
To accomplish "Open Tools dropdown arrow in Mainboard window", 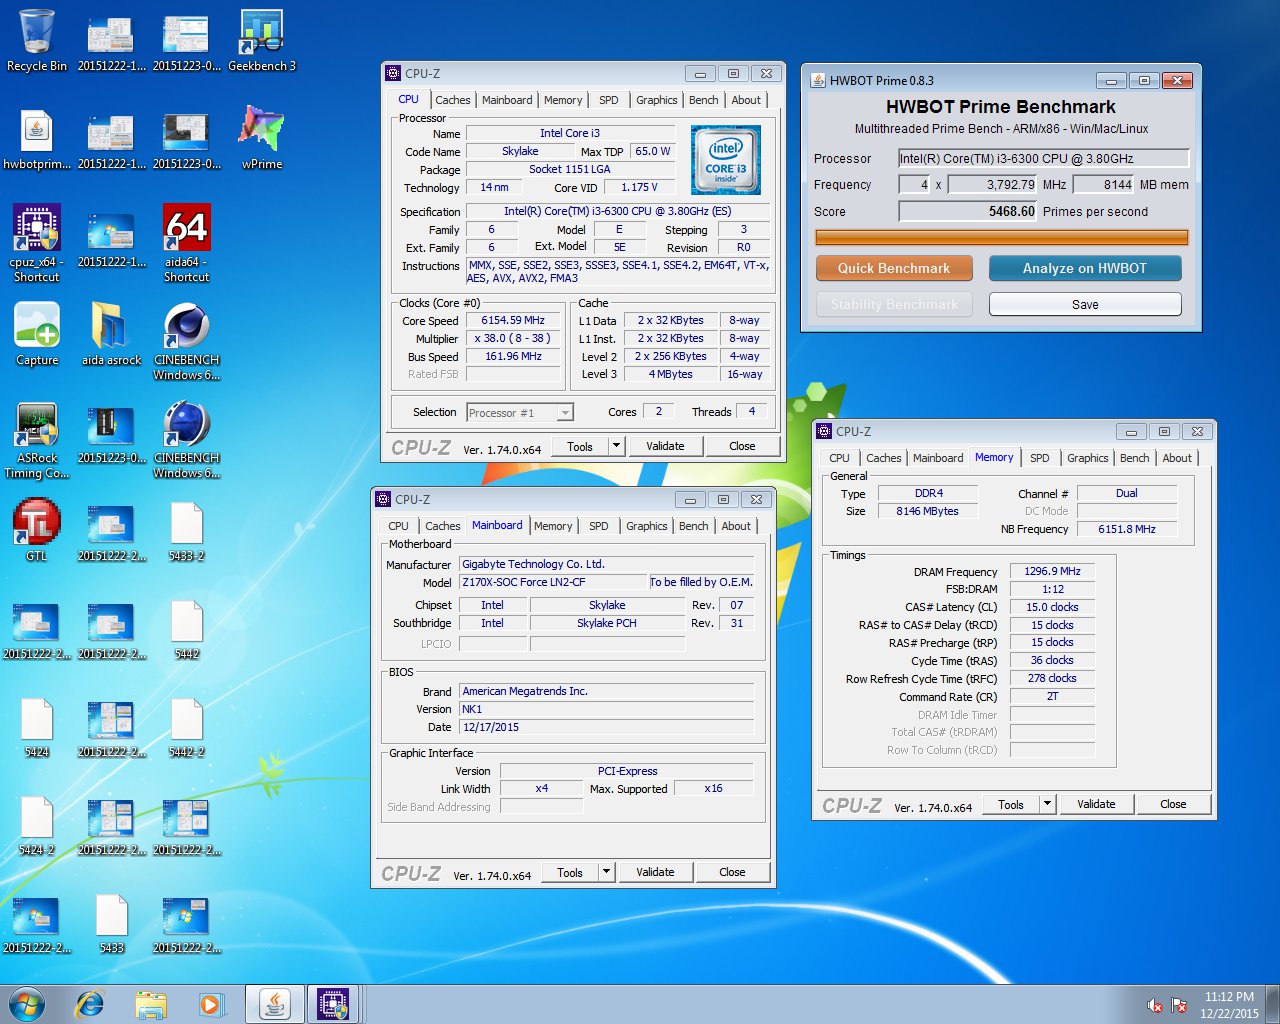I will coord(606,872).
